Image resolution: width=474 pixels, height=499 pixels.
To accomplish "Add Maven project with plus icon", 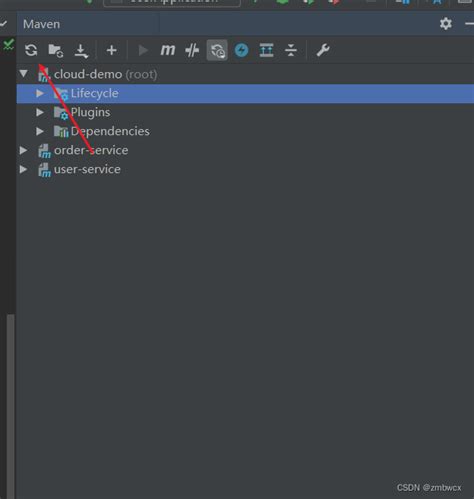I will pyautogui.click(x=111, y=50).
